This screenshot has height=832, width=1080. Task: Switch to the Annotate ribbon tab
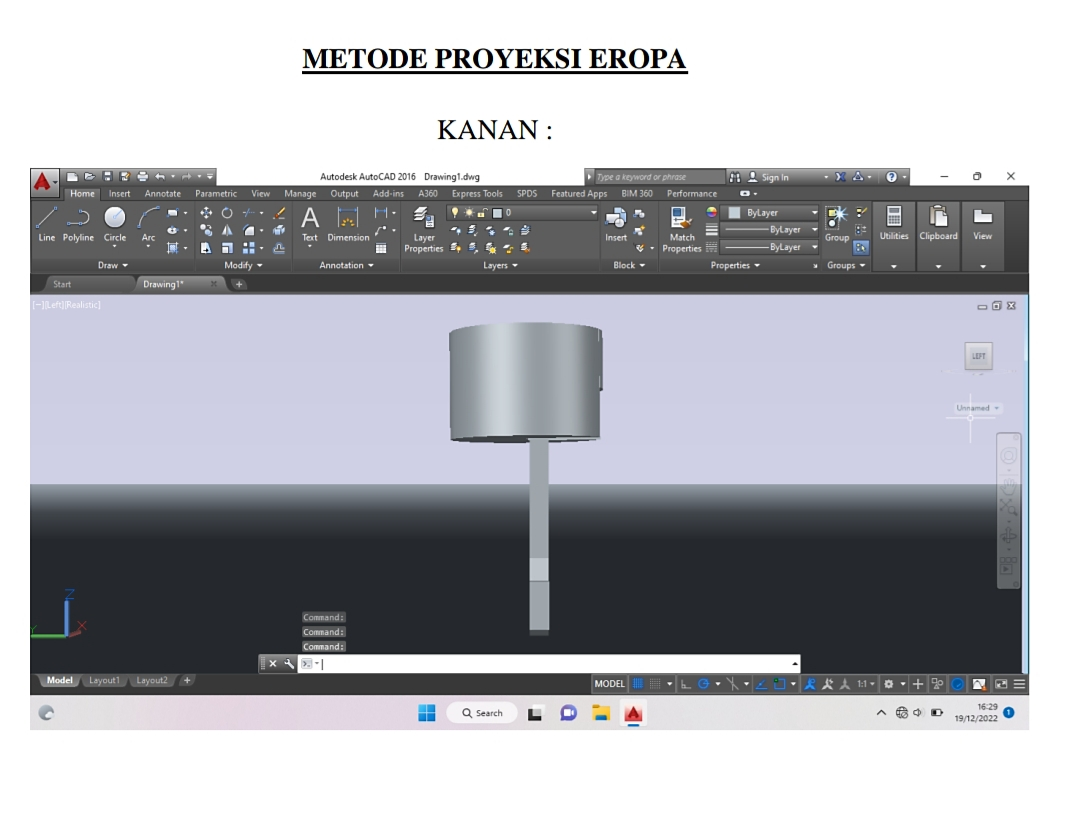point(163,194)
